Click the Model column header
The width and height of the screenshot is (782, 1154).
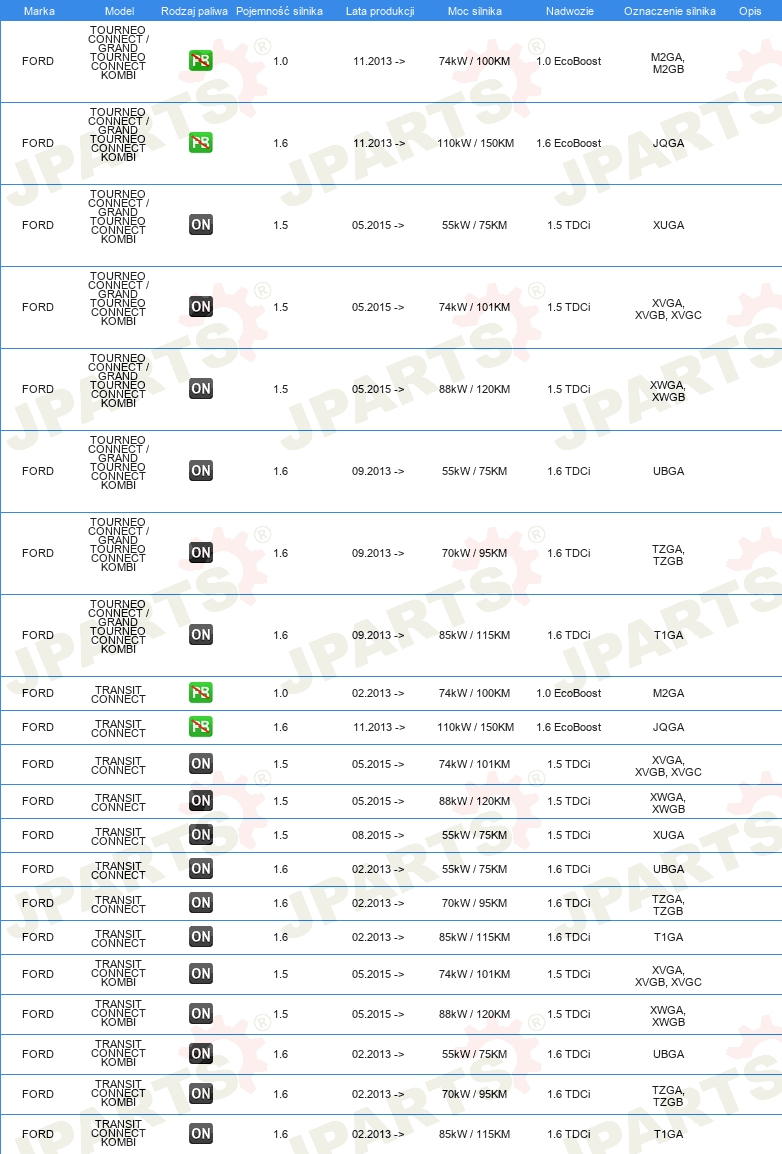[119, 11]
